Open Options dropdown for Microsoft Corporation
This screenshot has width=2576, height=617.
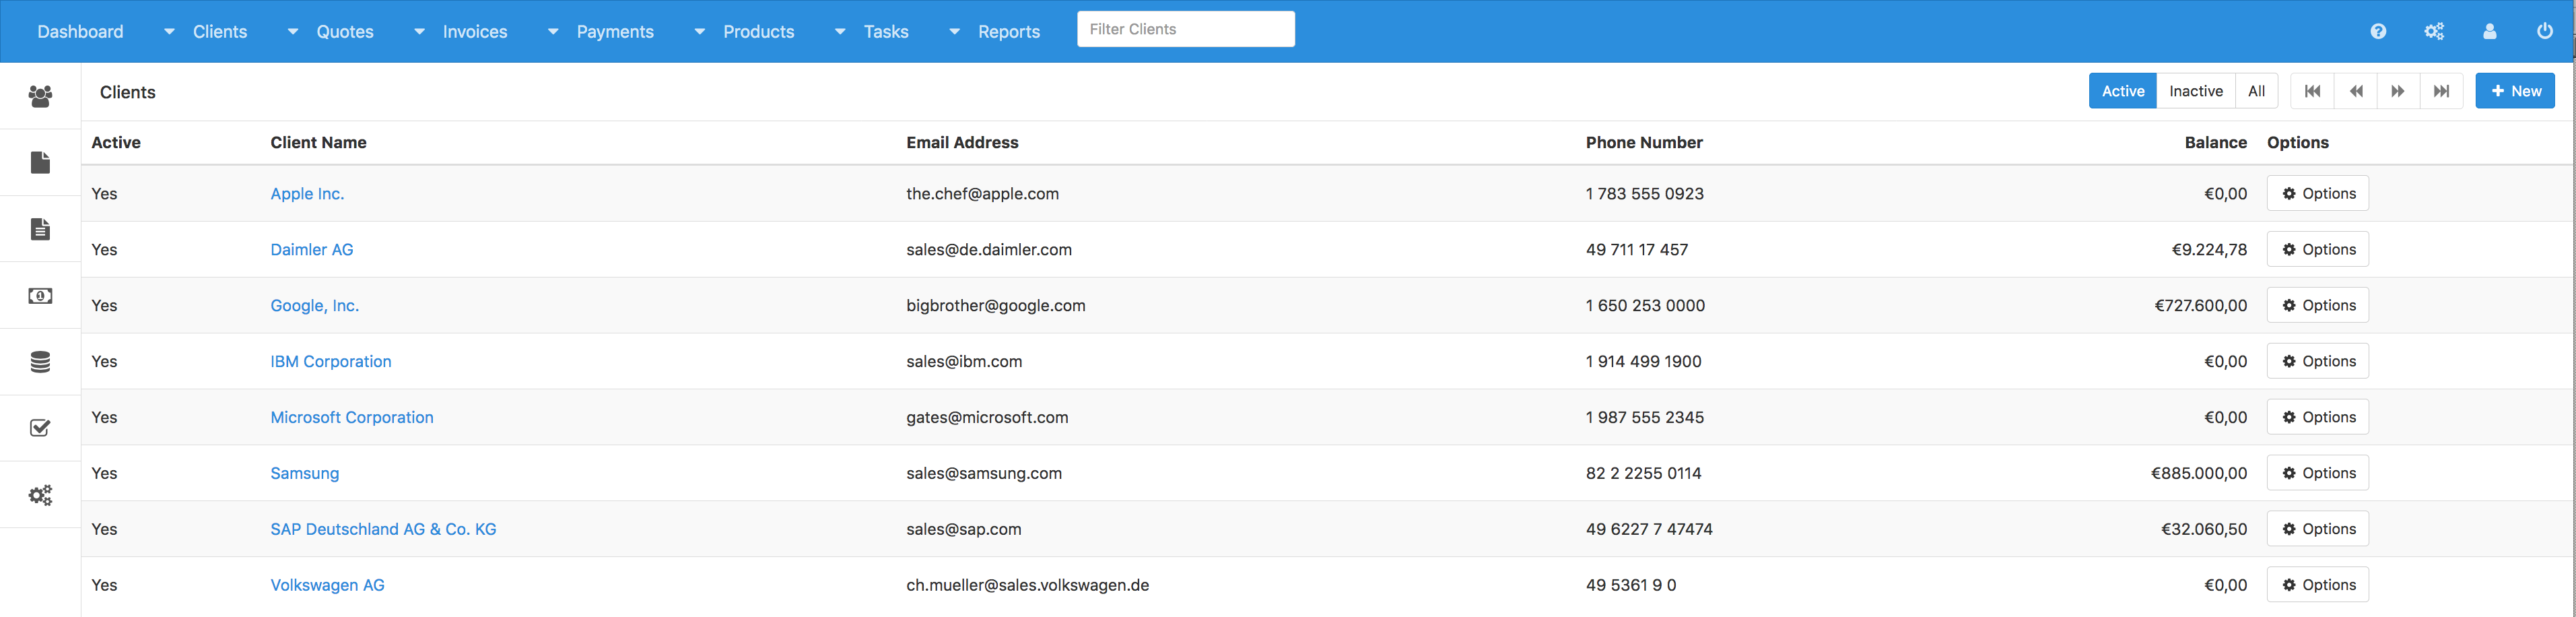point(2317,417)
